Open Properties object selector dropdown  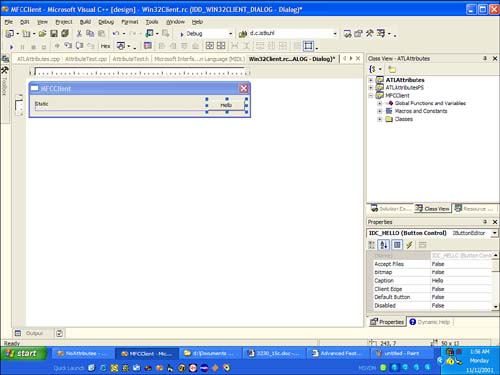[x=495, y=233]
